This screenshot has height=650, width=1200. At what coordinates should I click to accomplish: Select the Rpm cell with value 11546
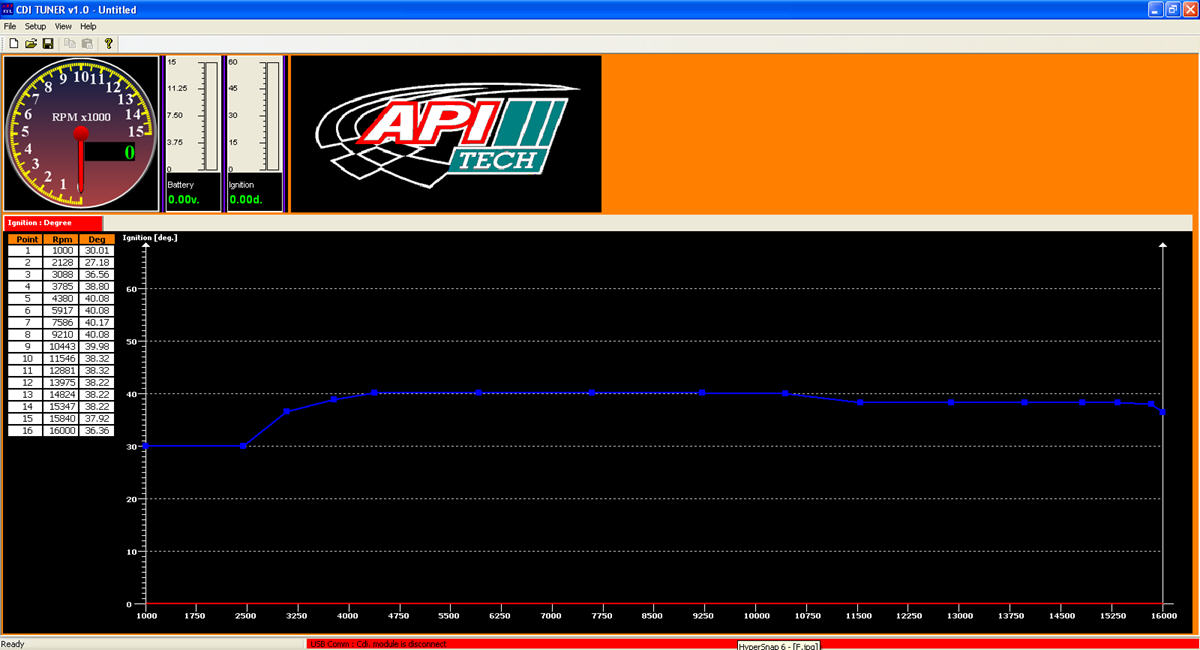pos(63,358)
